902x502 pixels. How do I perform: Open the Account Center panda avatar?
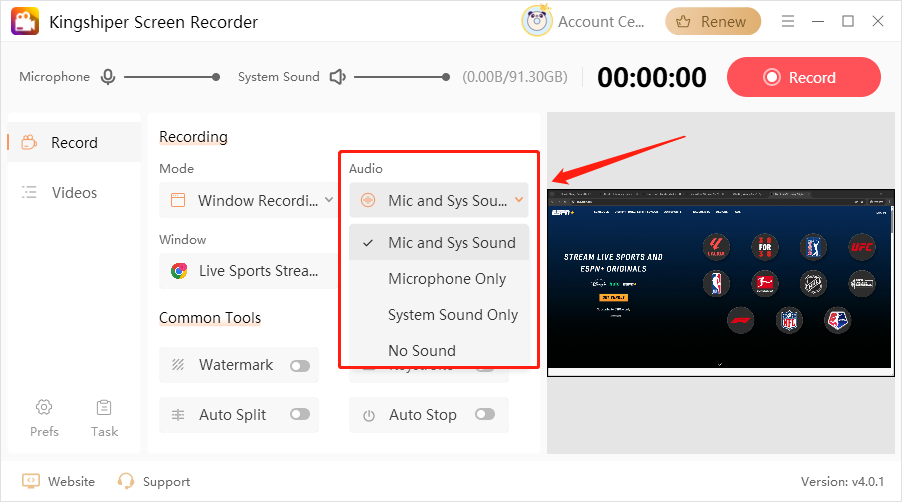[x=537, y=21]
